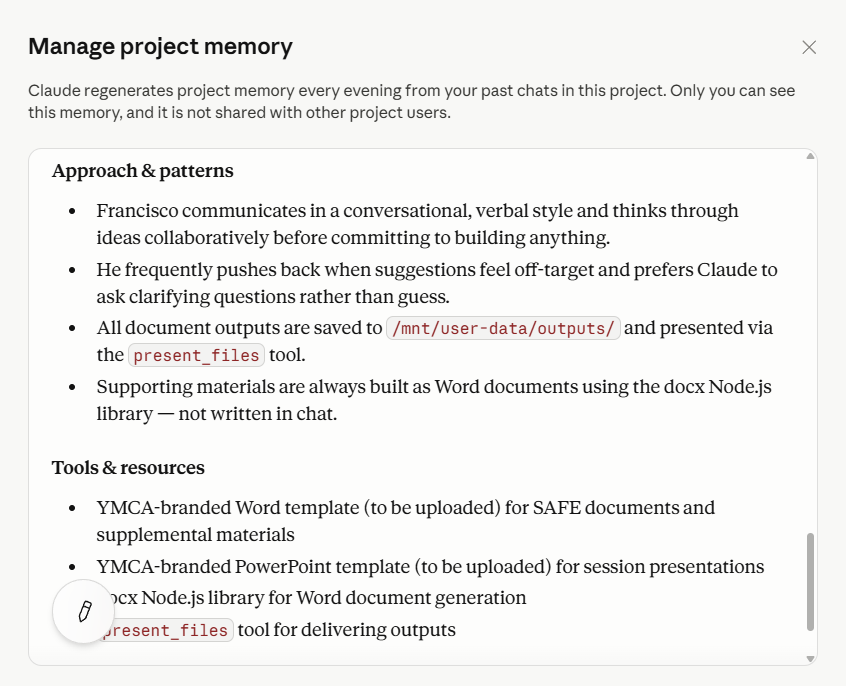Click the /mnt/user-data/outputs/ code path
This screenshot has height=686, width=846.
coord(503,328)
